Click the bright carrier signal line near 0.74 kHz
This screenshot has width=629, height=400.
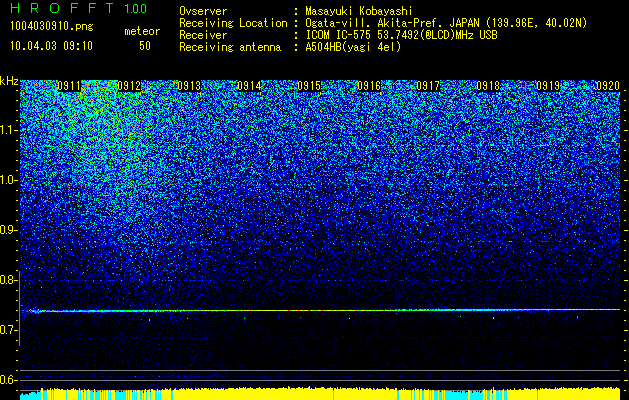[x=320, y=310]
